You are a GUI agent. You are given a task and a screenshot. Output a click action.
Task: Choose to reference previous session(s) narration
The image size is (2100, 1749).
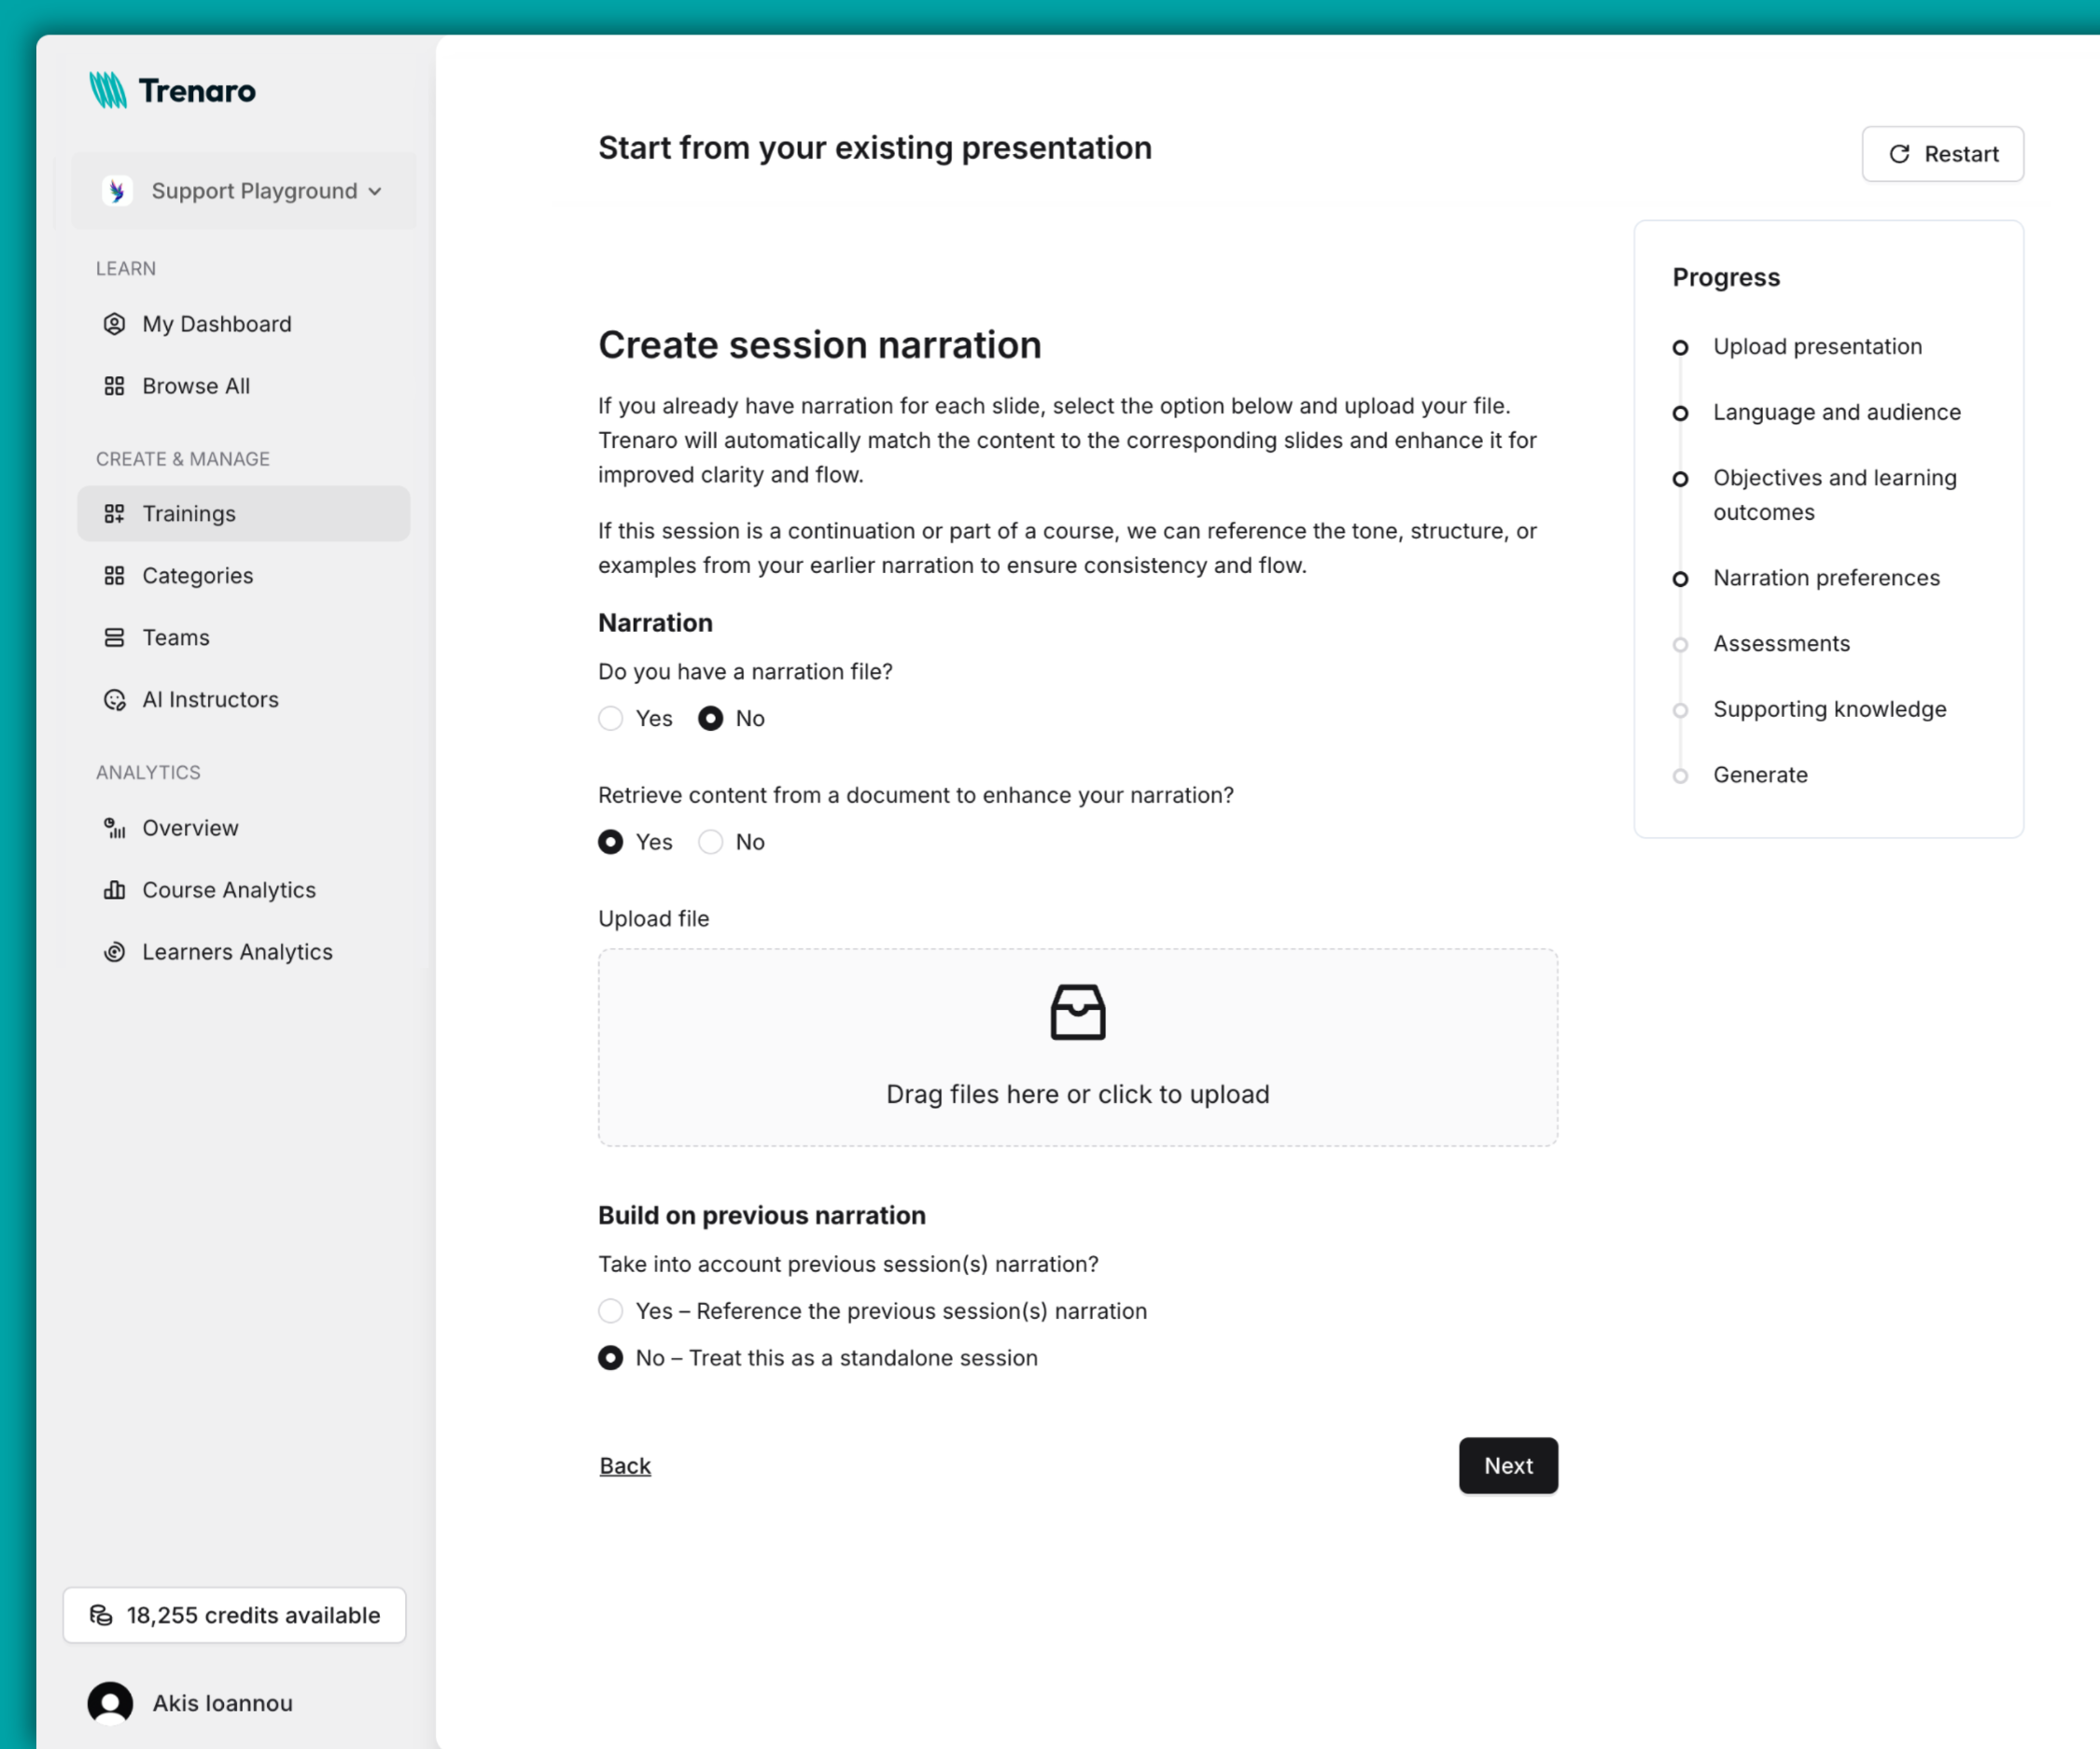[x=610, y=1310]
